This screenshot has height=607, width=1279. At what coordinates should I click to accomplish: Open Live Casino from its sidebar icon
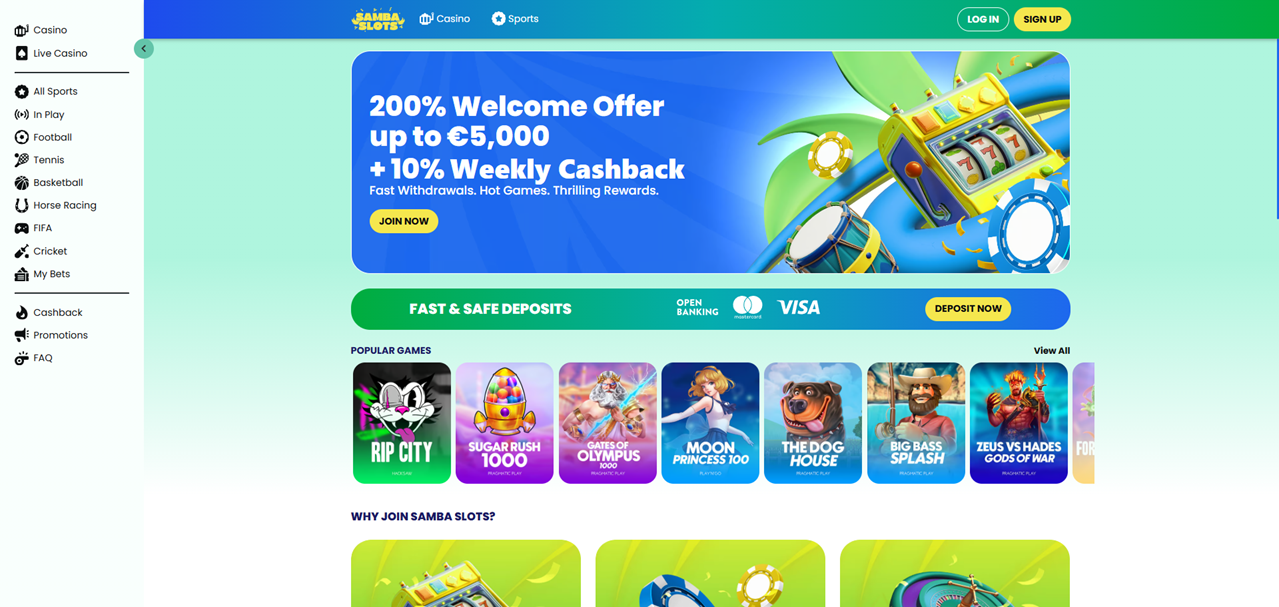coord(21,54)
